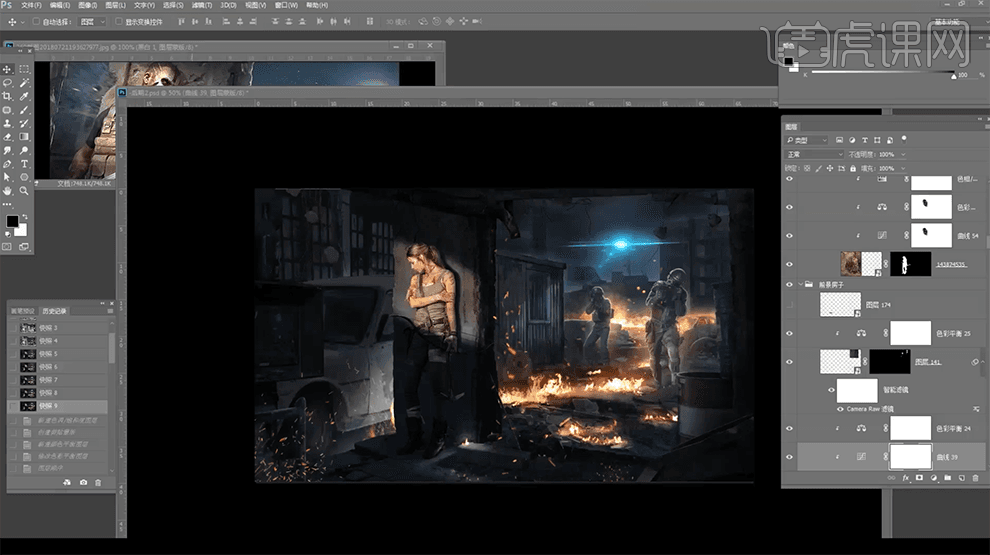990x555 pixels.
Task: Hide the 色彩平衡 25 layer
Action: pos(789,333)
